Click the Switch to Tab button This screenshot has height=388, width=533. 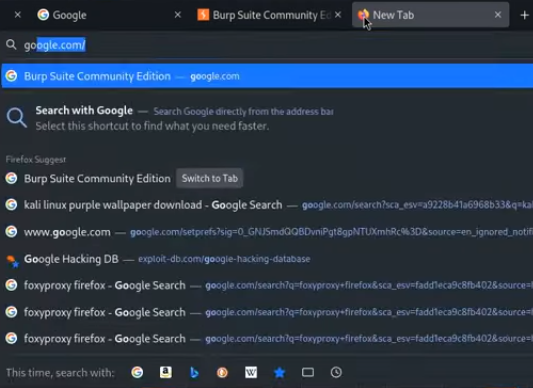pyautogui.click(x=209, y=178)
